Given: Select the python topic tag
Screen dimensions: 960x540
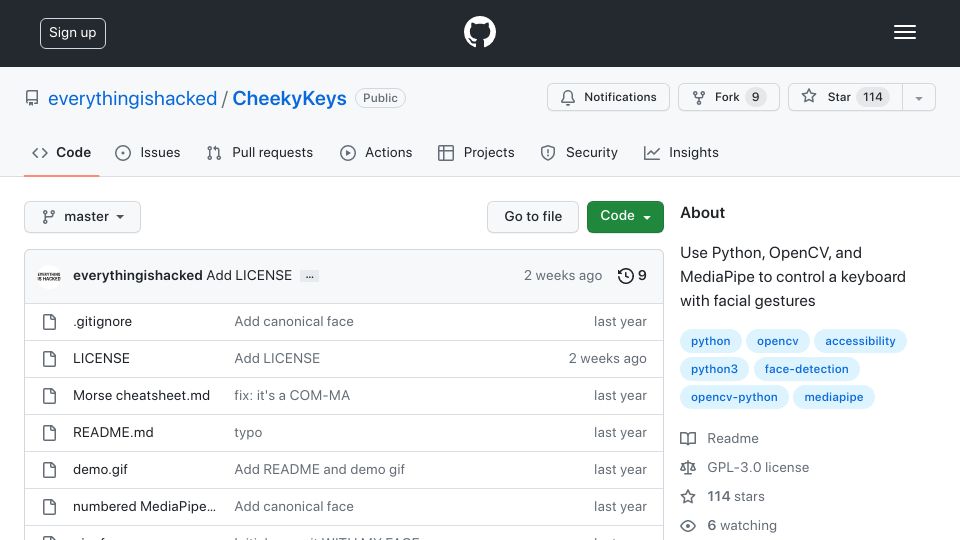Looking at the screenshot, I should [710, 341].
